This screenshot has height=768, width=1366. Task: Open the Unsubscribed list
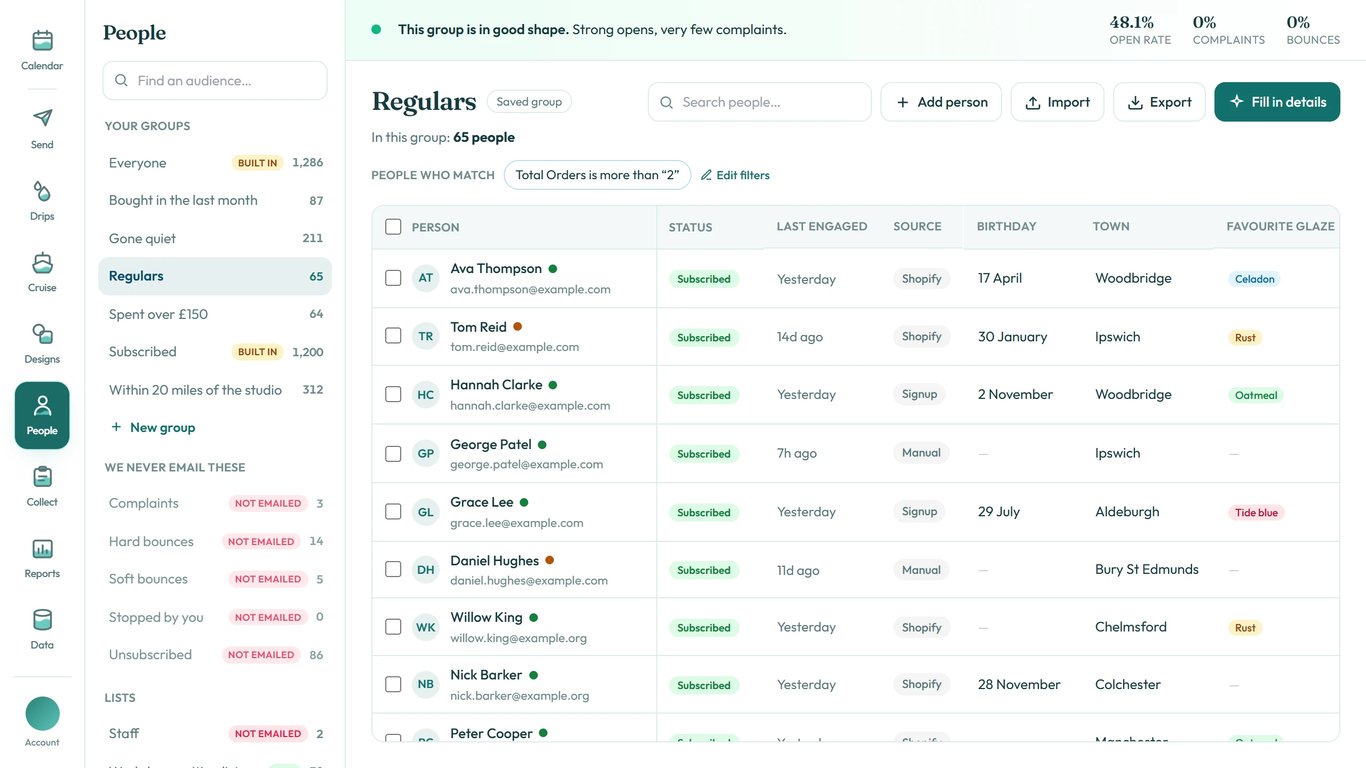[x=215, y=655]
